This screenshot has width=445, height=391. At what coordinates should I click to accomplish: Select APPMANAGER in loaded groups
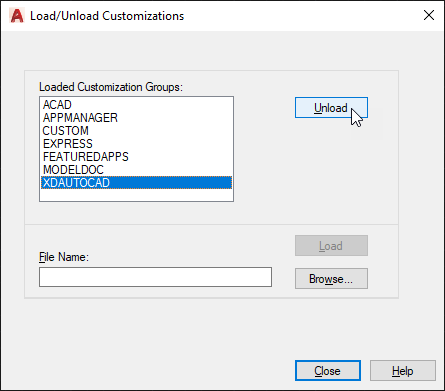pyautogui.click(x=136, y=118)
